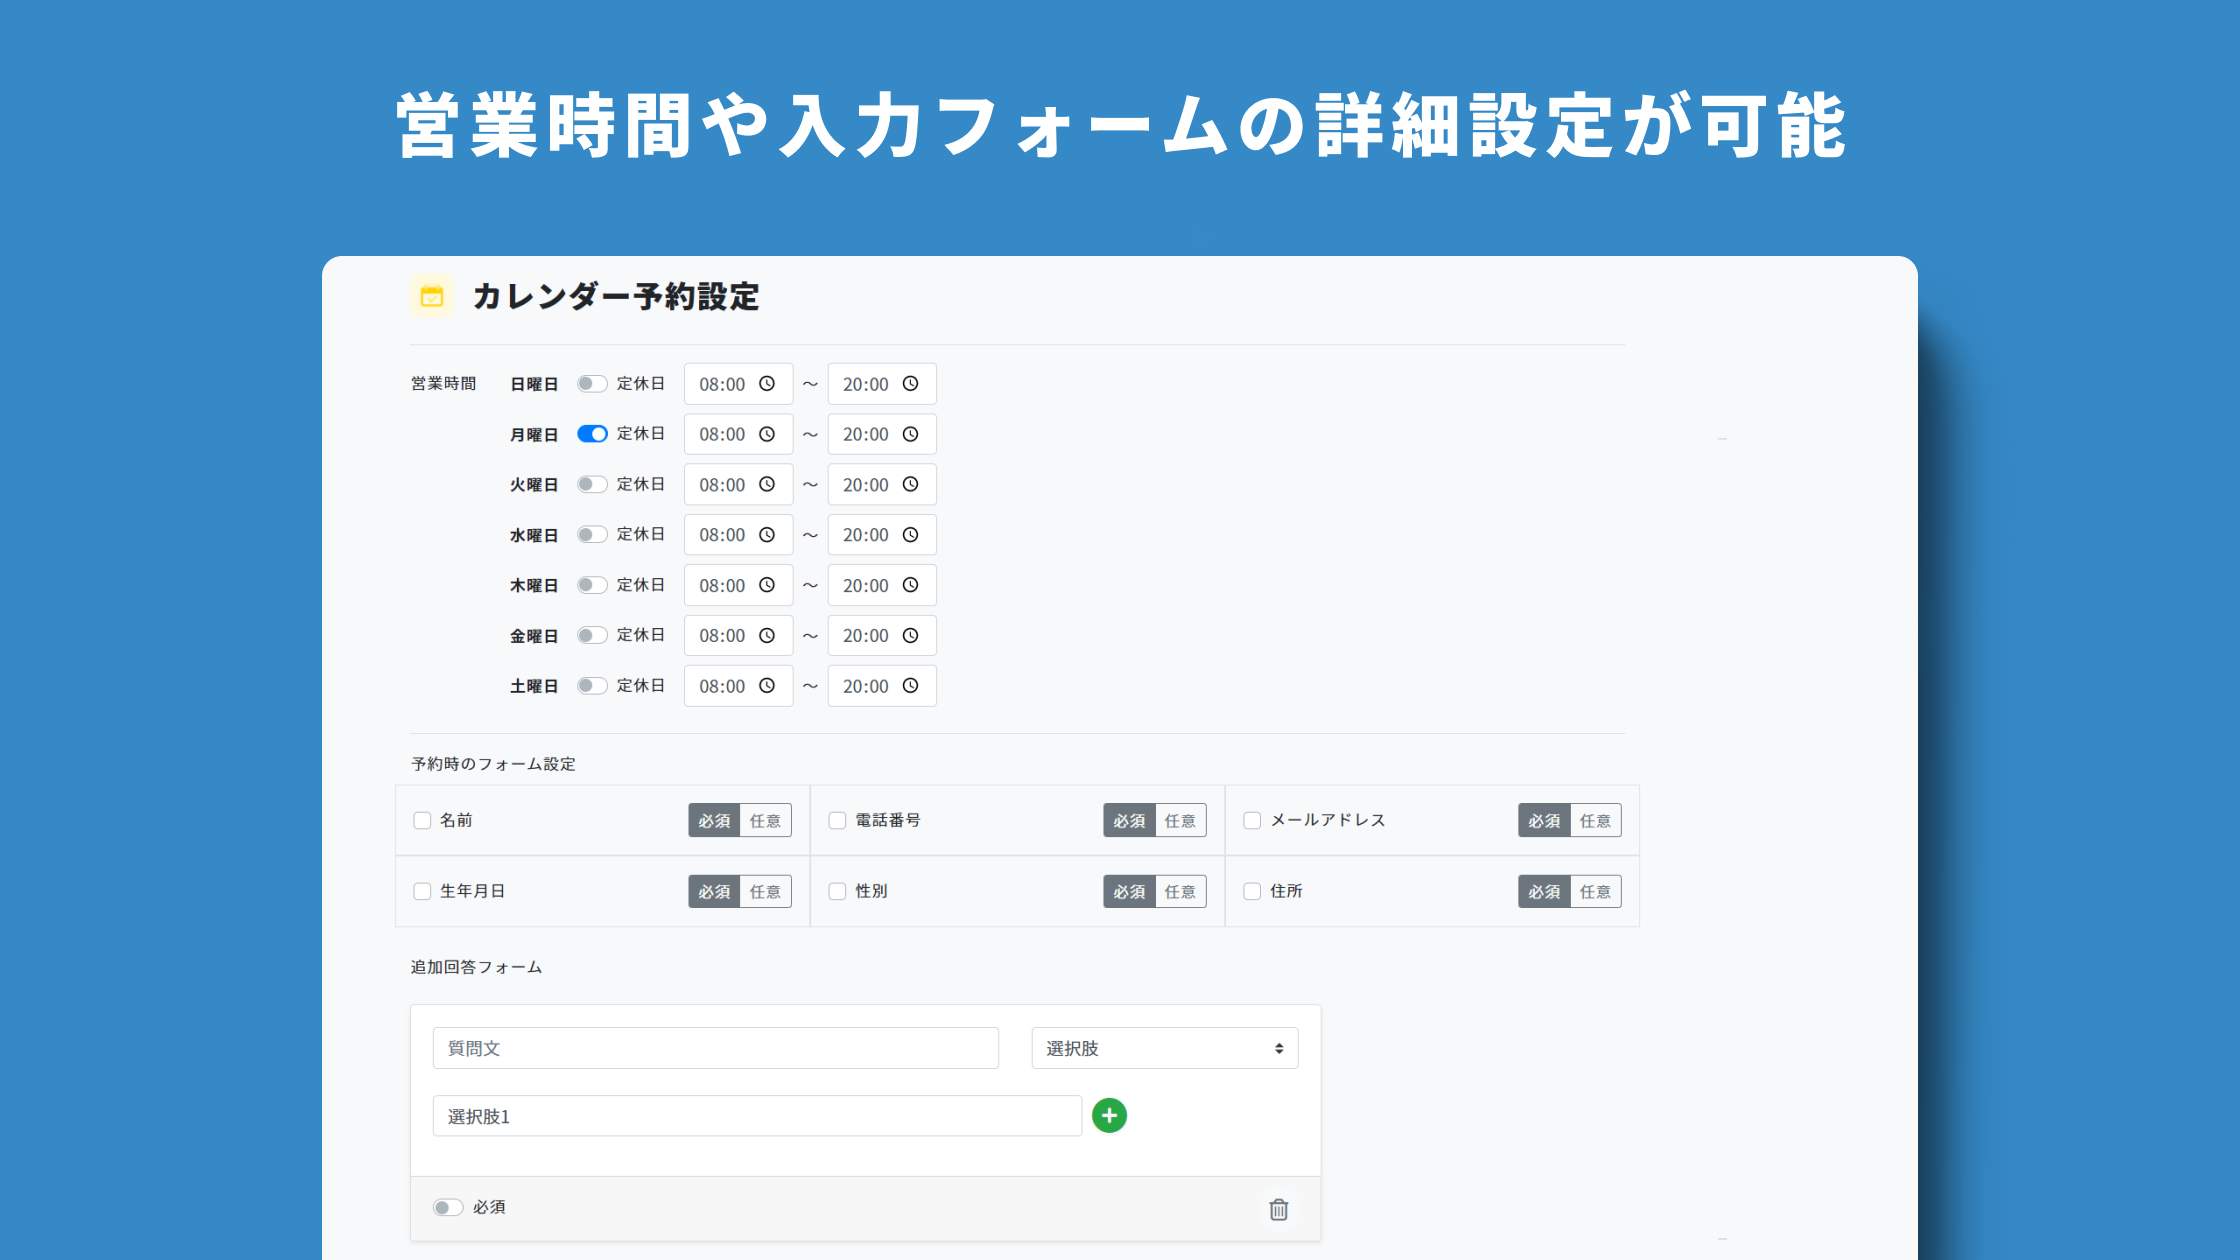The height and width of the screenshot is (1260, 2240).
Task: Open the 選択肢 dropdown
Action: 1164,1048
